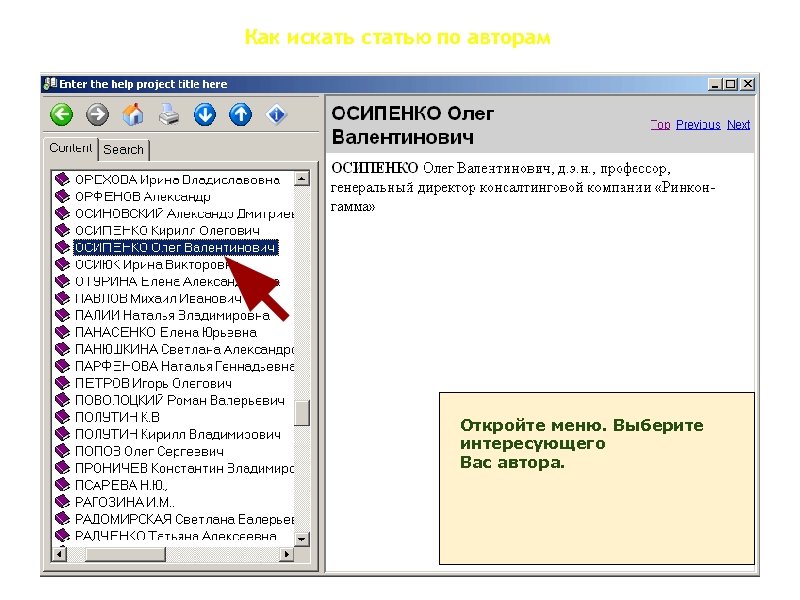Screen dimensions: 800x600
Task: Maximize the help window
Action: click(x=731, y=84)
